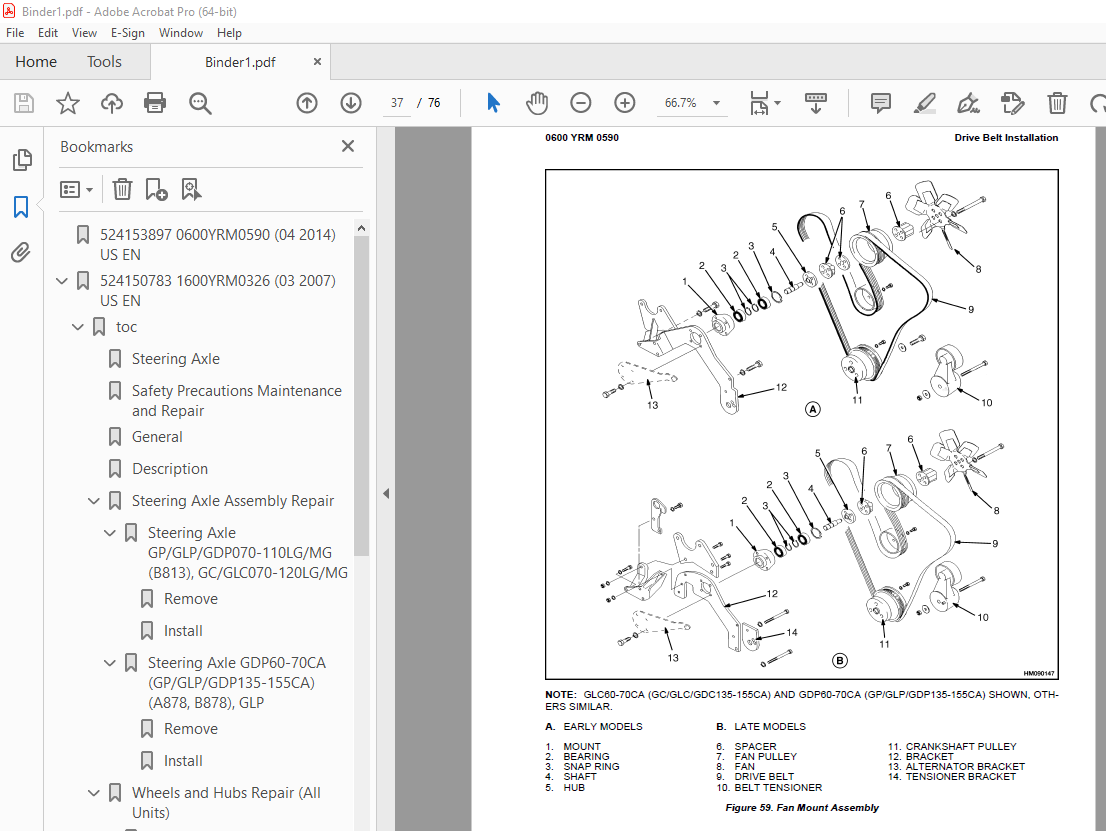Open the Window menu
The height and width of the screenshot is (831, 1106).
click(x=181, y=32)
